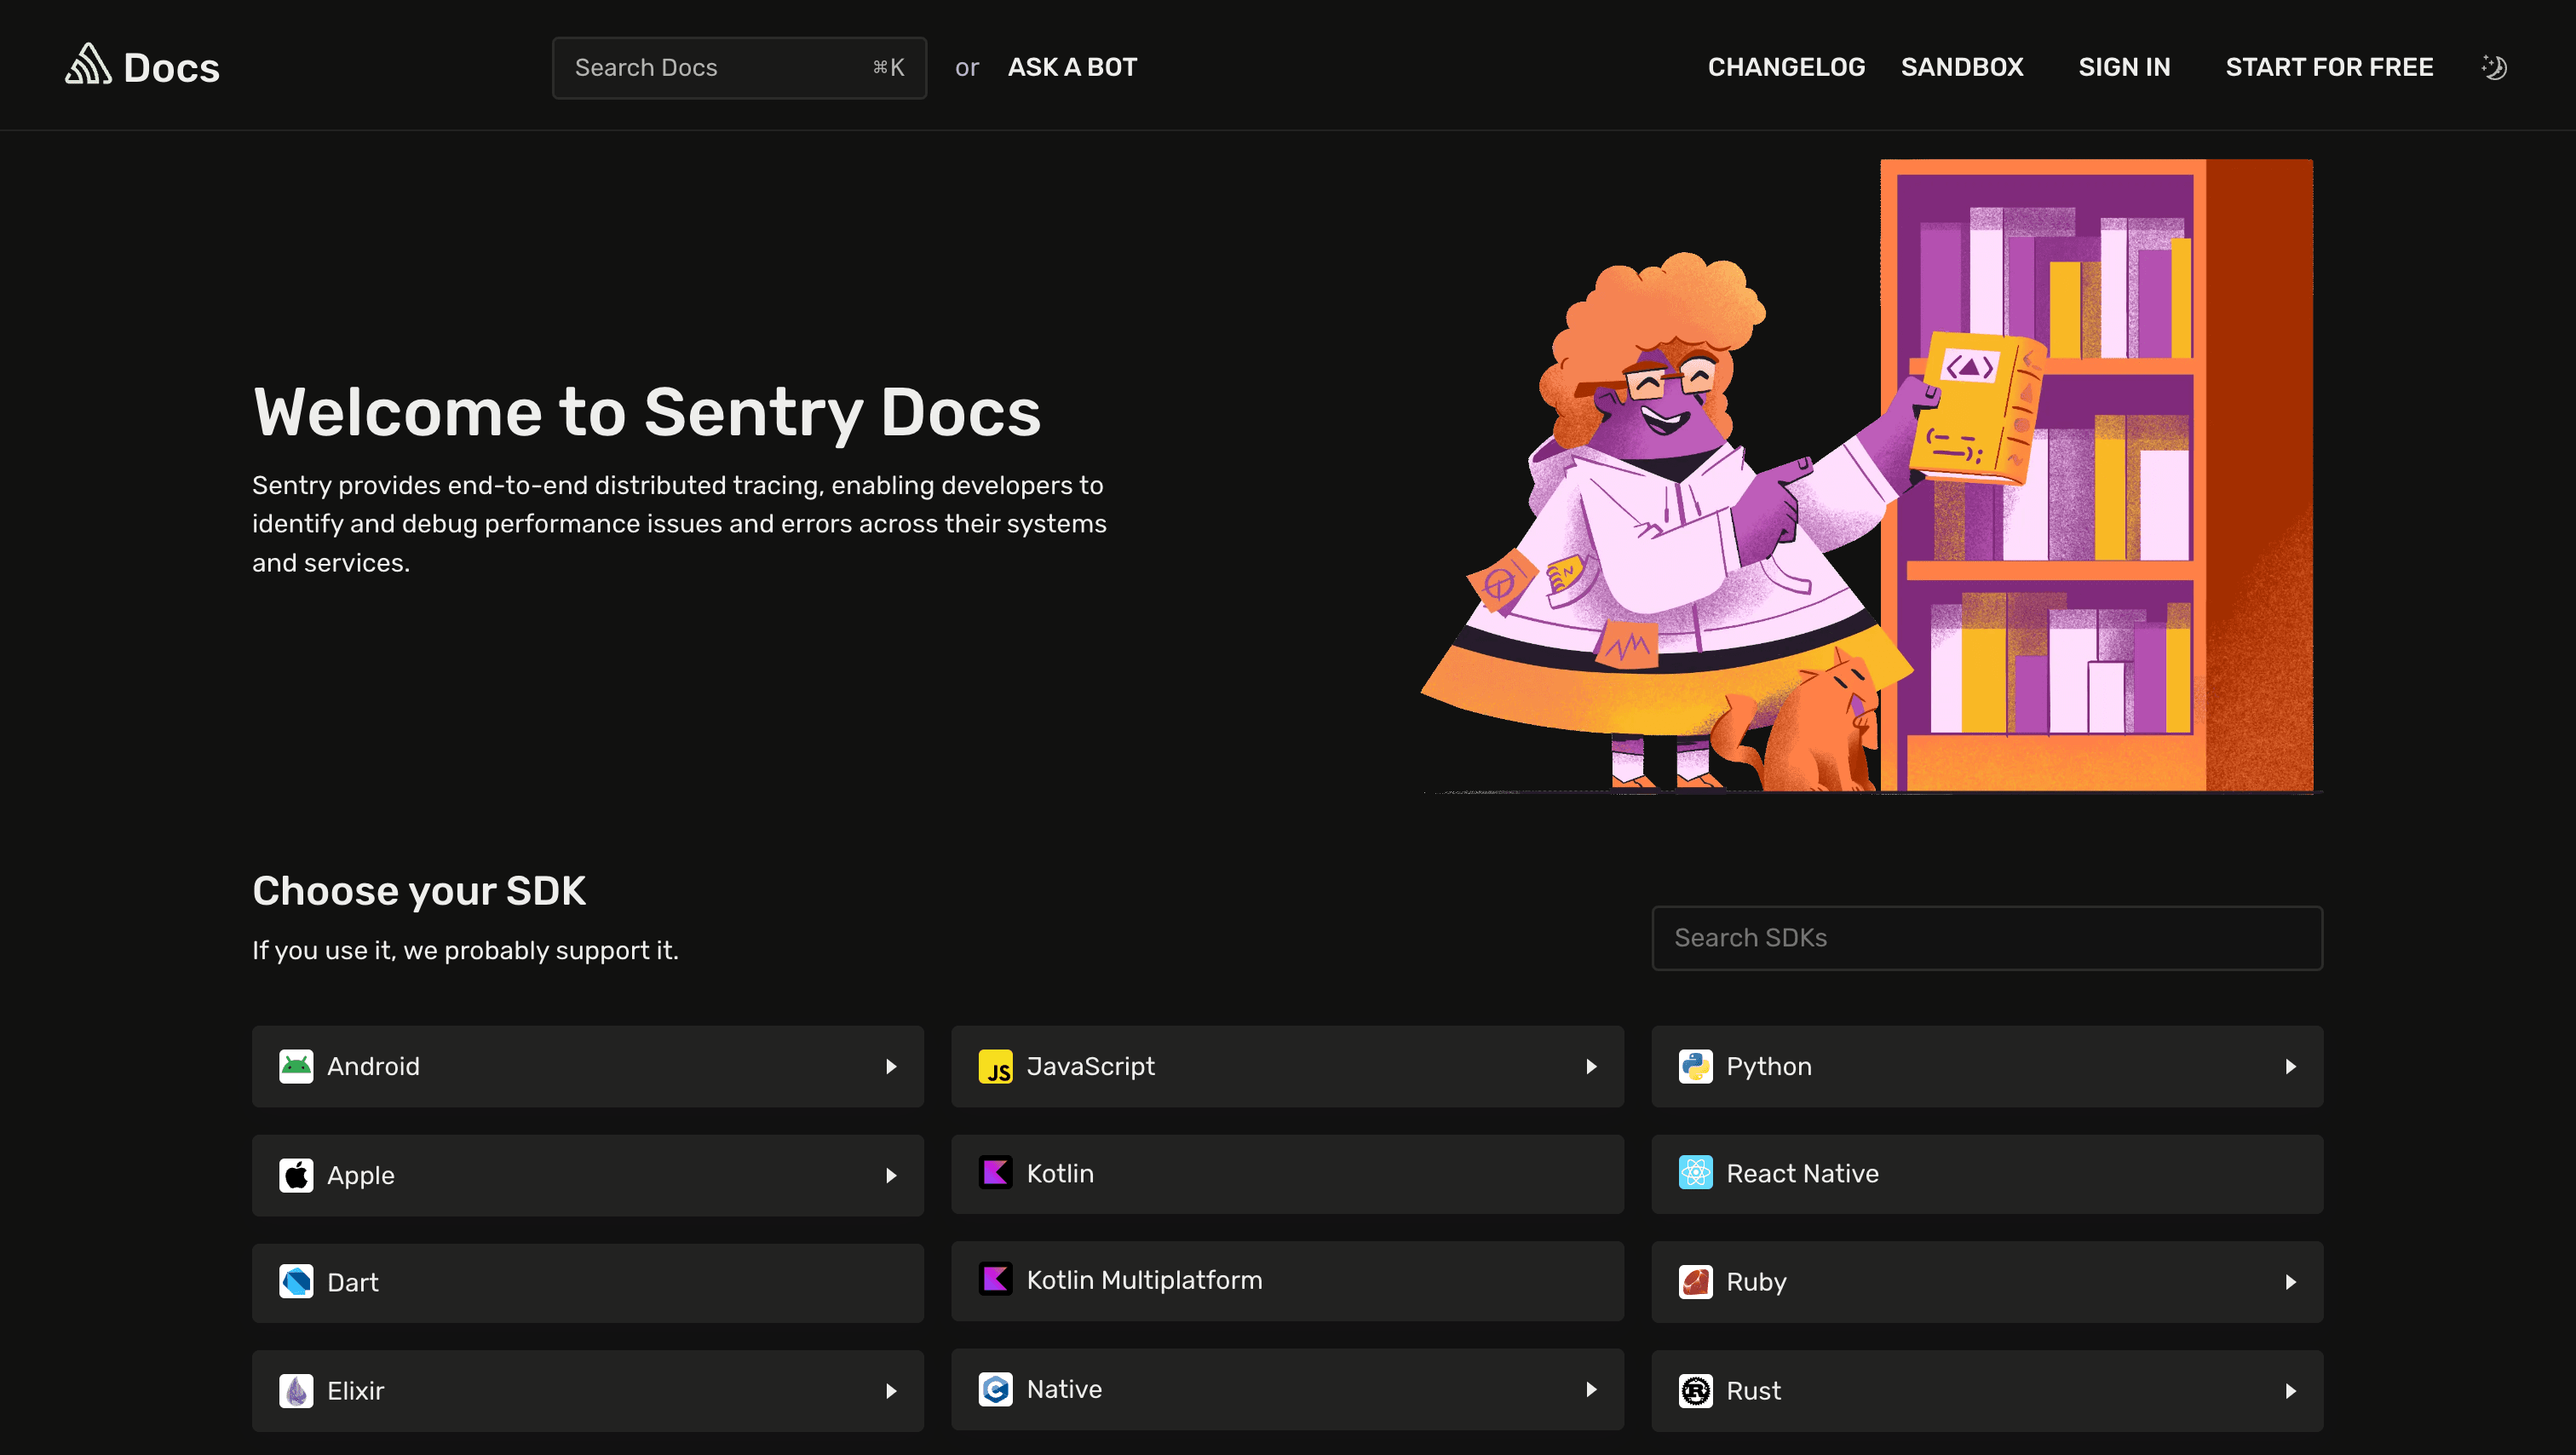Expand the JavaScript SDK options
The height and width of the screenshot is (1455, 2576).
pos(1590,1066)
